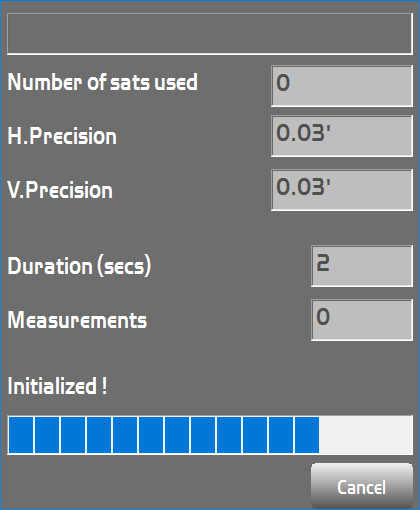Cancel the GPS measurement
This screenshot has height=510, width=420.
(362, 486)
